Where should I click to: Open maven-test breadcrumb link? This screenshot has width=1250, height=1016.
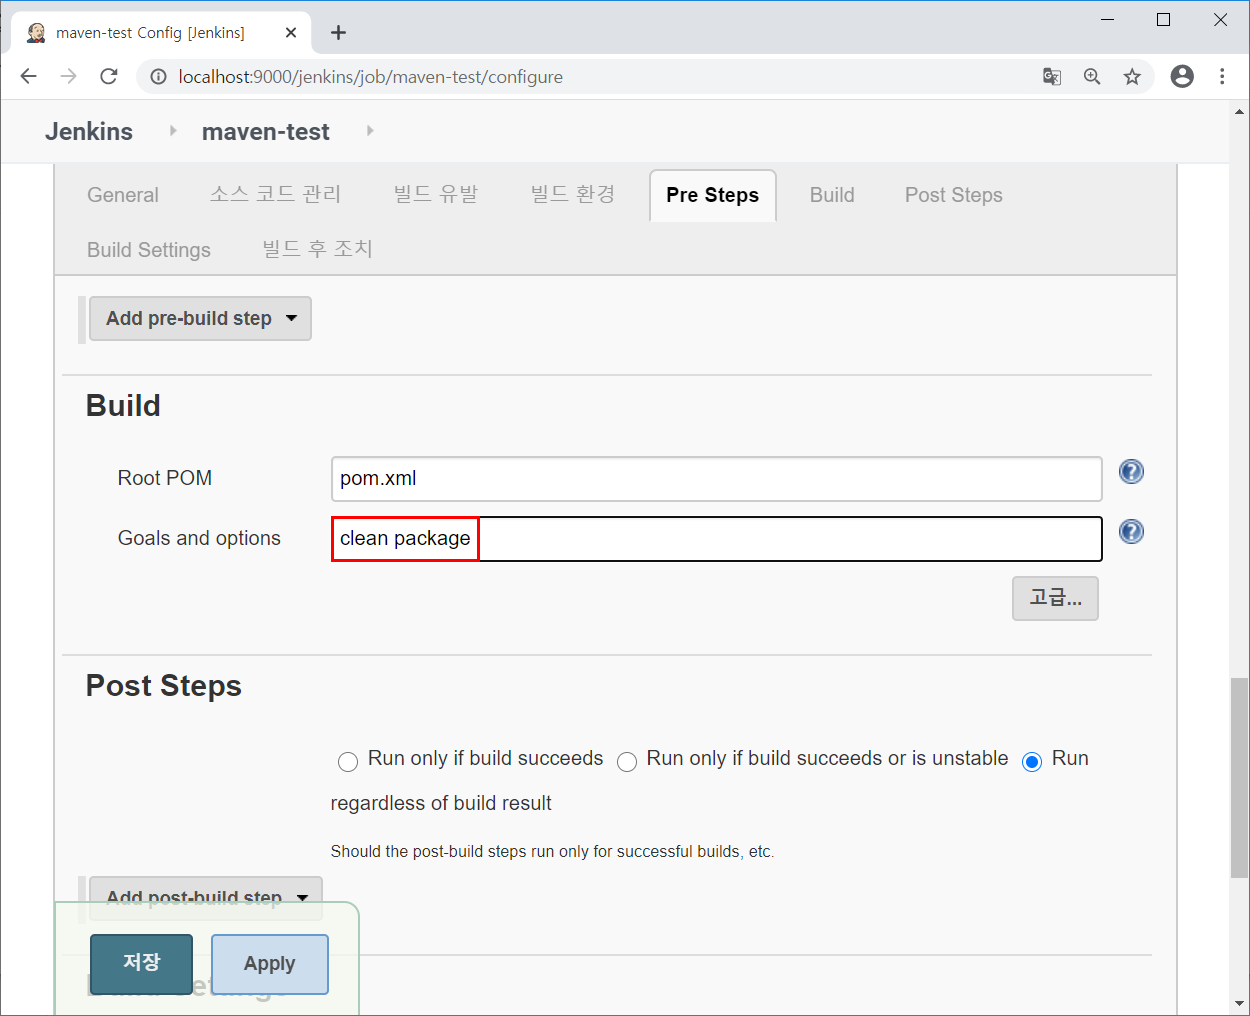click(x=265, y=131)
